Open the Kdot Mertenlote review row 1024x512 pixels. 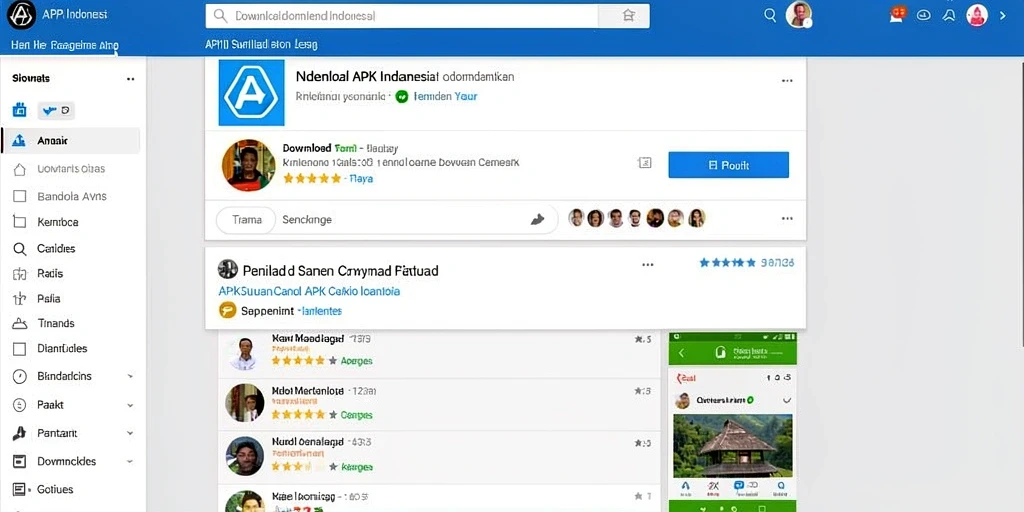tap(439, 404)
